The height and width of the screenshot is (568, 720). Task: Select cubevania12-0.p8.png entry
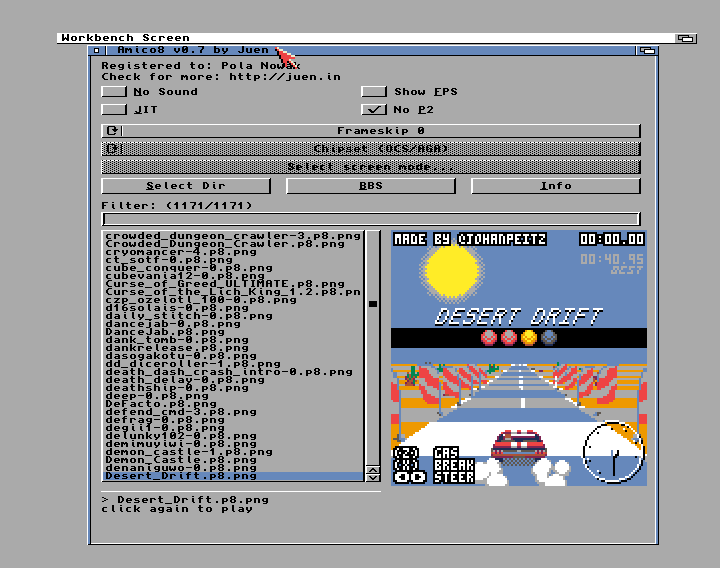[x=233, y=276]
